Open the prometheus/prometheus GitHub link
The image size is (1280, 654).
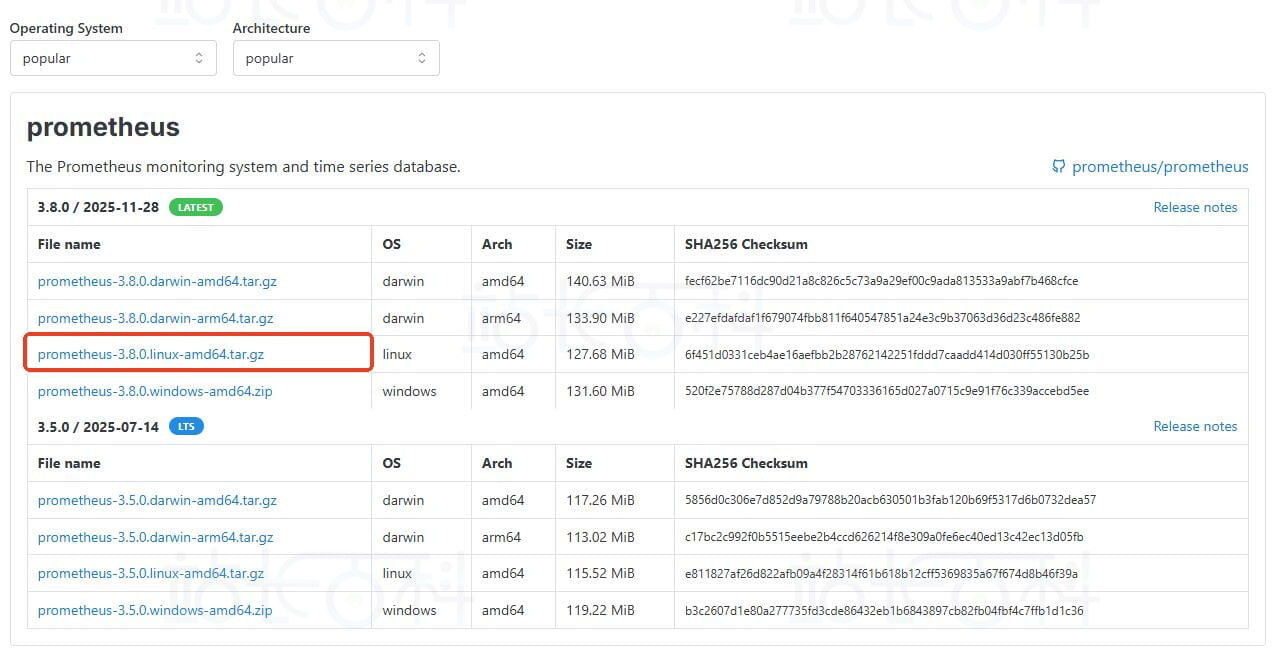[x=1160, y=167]
